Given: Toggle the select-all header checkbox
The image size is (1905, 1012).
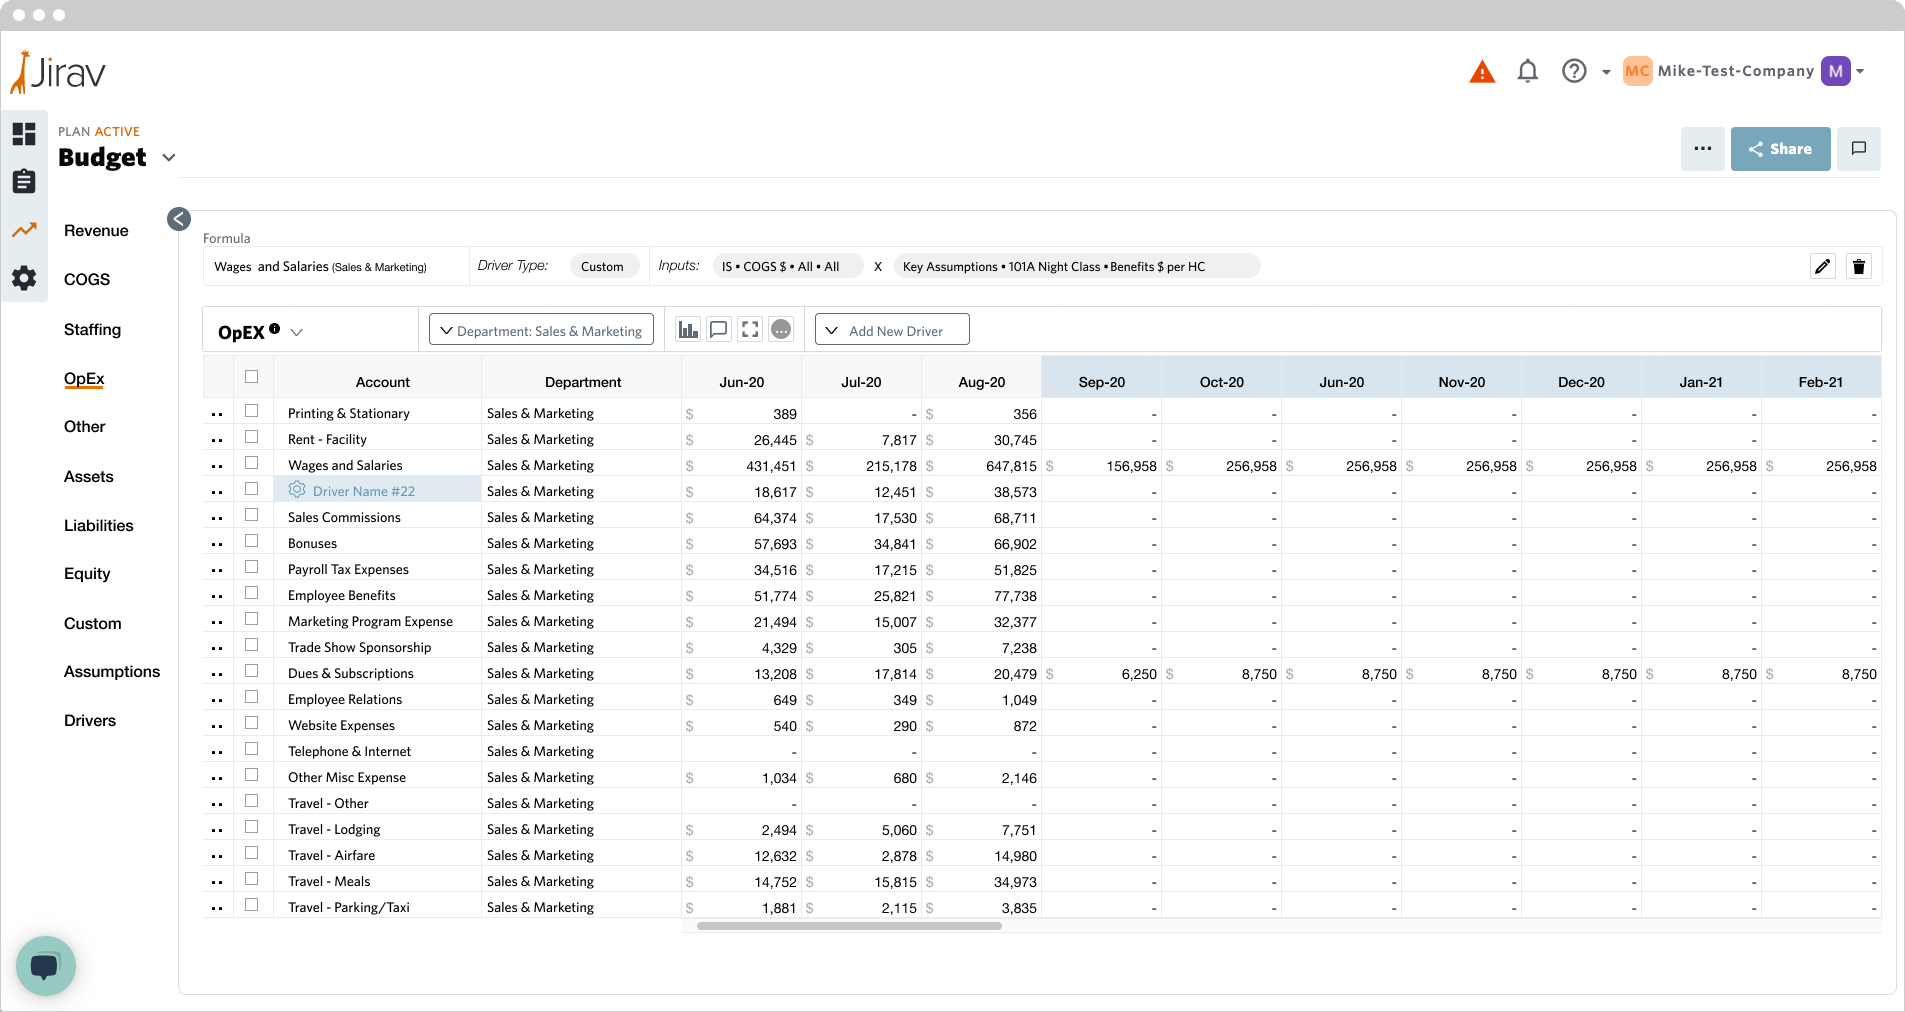Looking at the screenshot, I should pyautogui.click(x=252, y=377).
